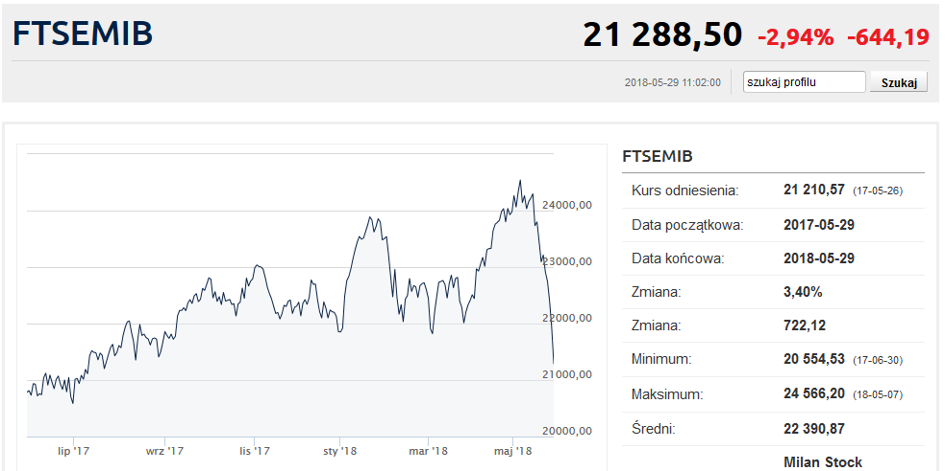Select the Kurs odniesienia value 21 210,57
945x471 pixels.
[815, 190]
